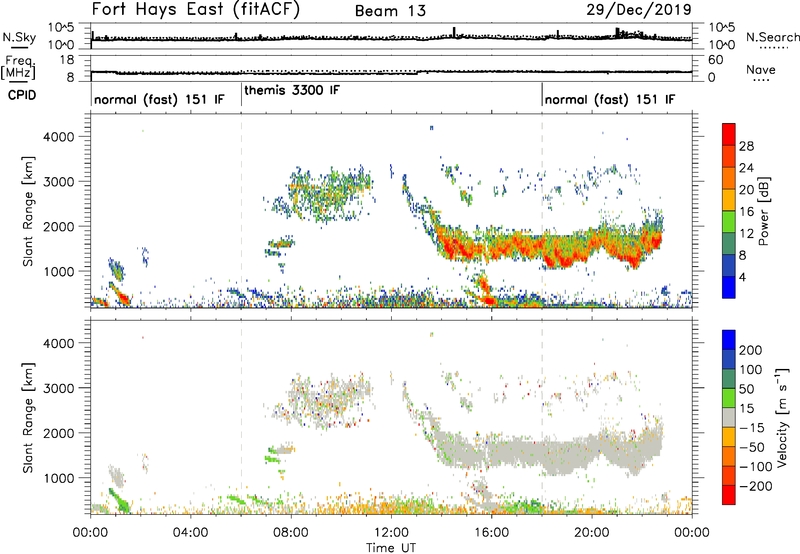Click the 'CPID' row label

pos(22,95)
